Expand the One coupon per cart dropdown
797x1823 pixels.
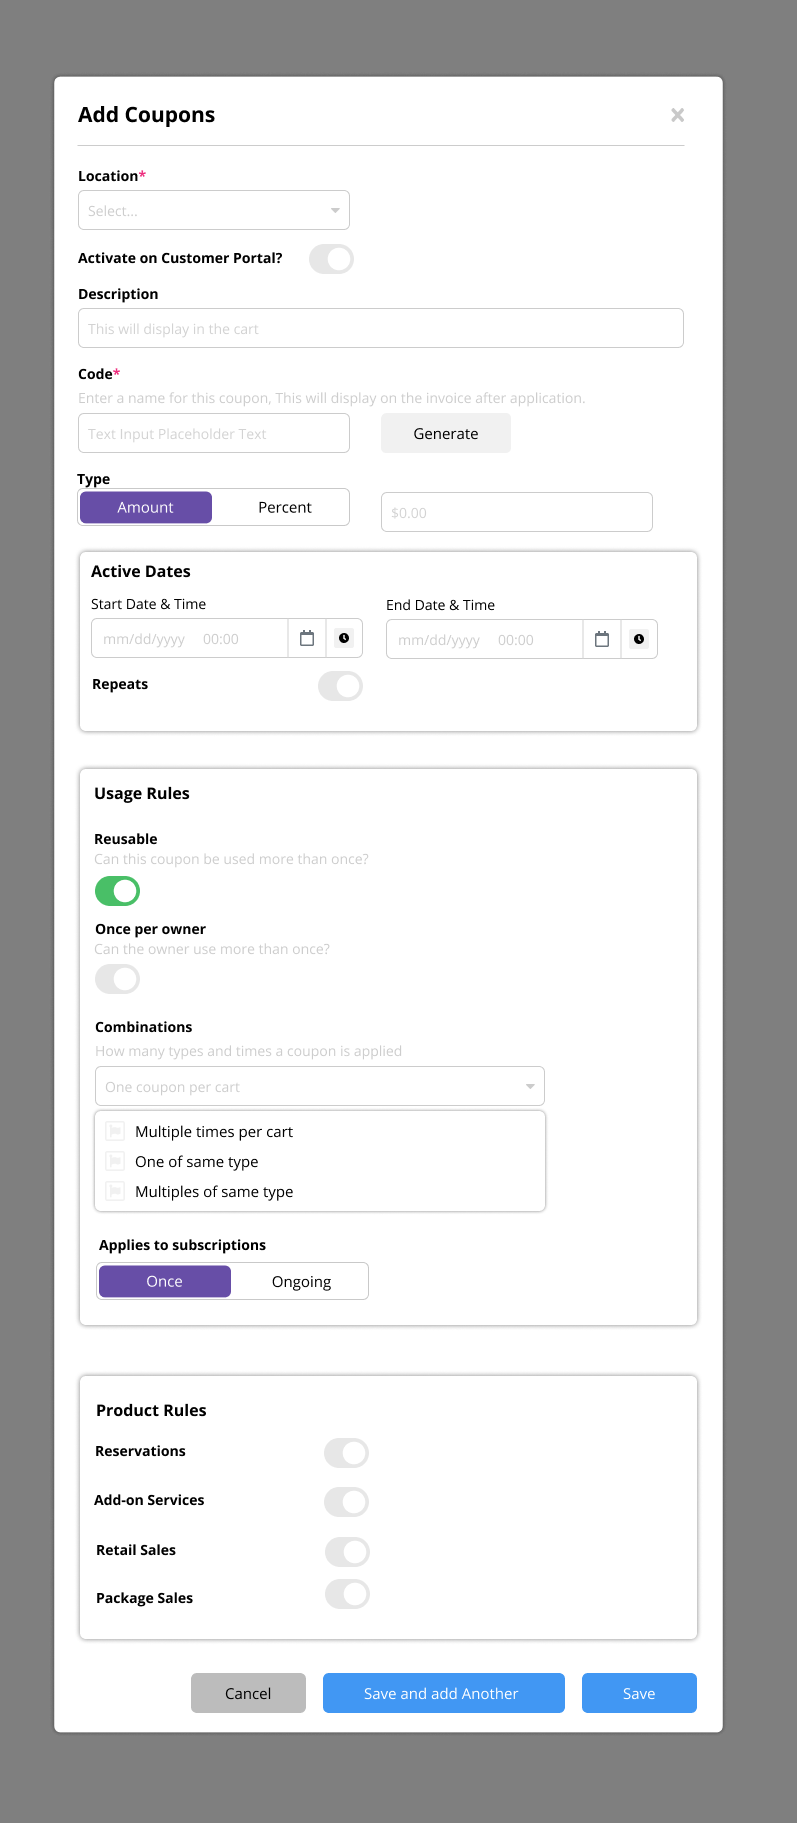tap(320, 1086)
